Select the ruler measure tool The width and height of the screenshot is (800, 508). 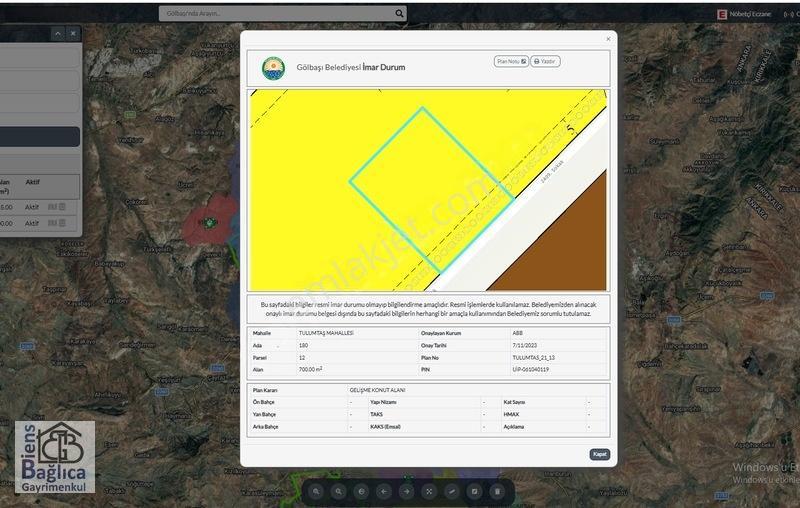coord(452,492)
